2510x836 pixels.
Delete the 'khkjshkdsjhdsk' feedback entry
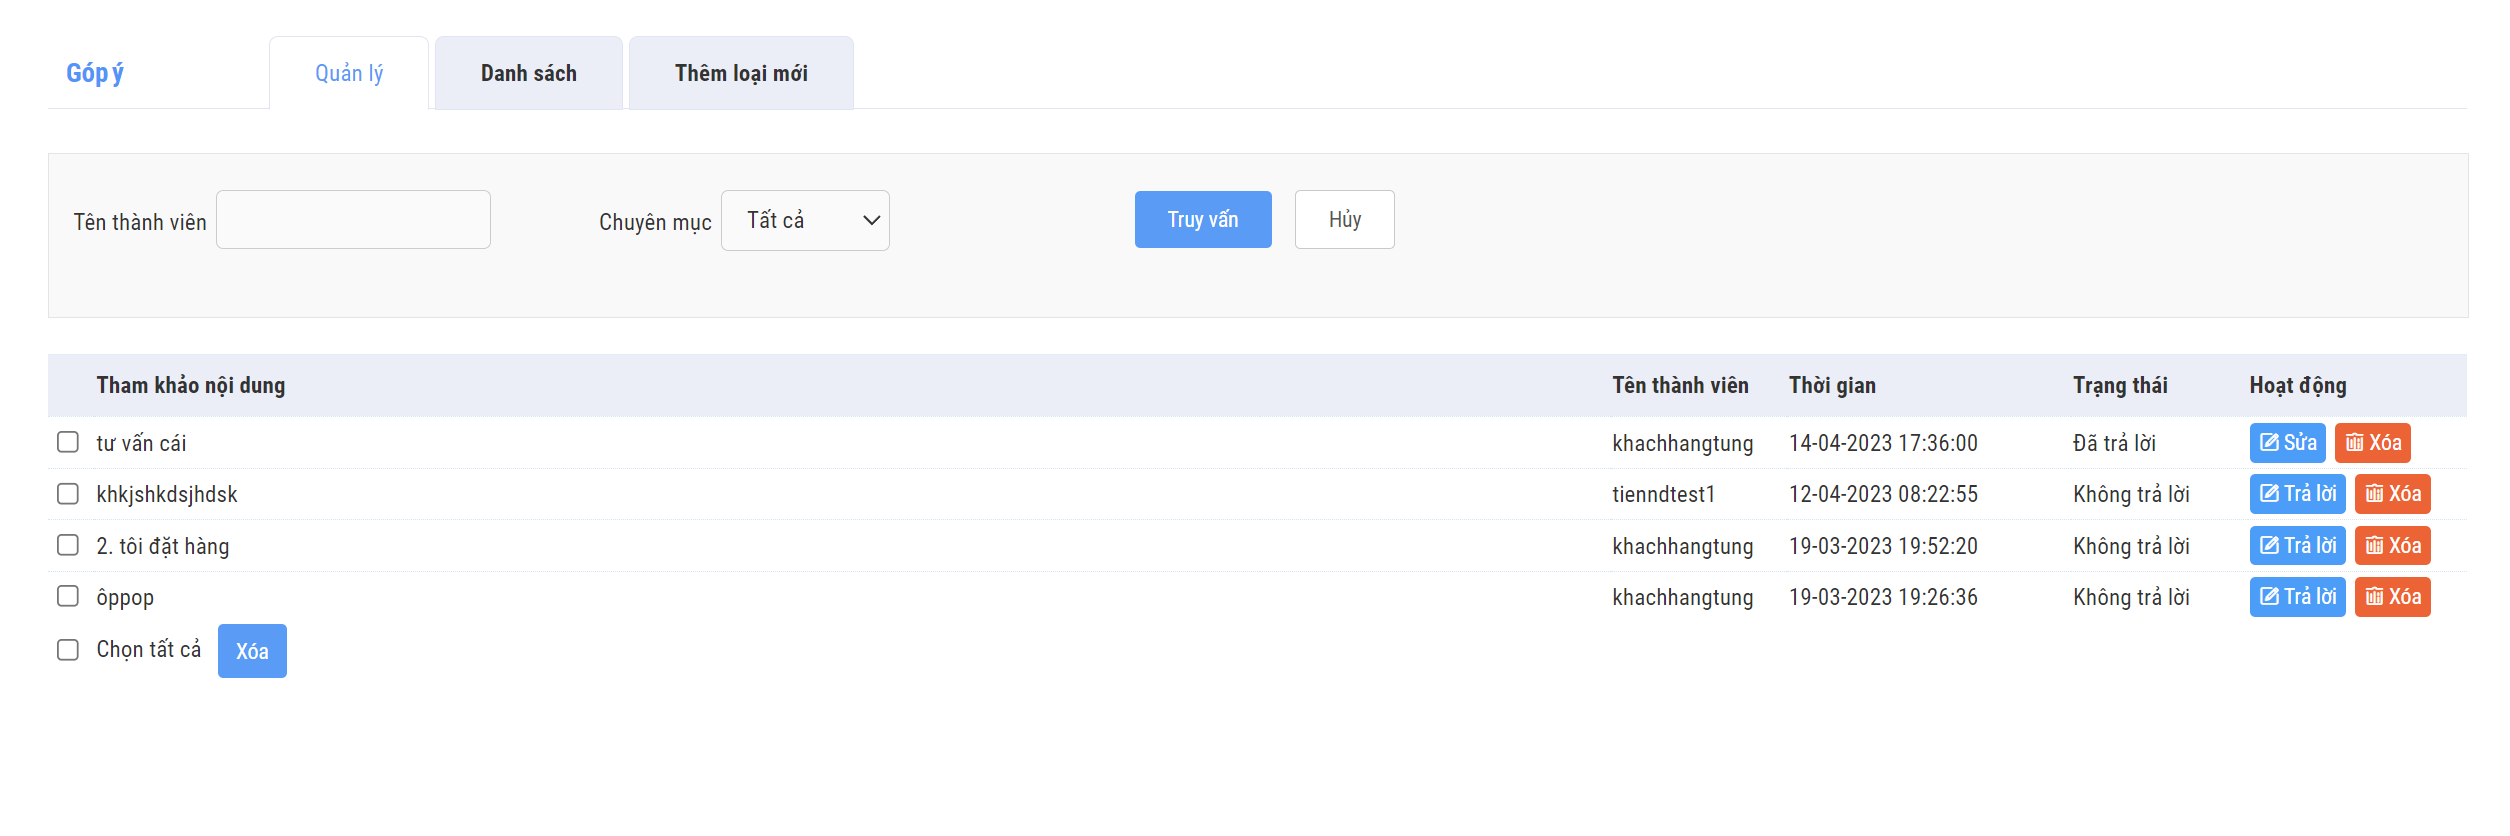(2392, 494)
